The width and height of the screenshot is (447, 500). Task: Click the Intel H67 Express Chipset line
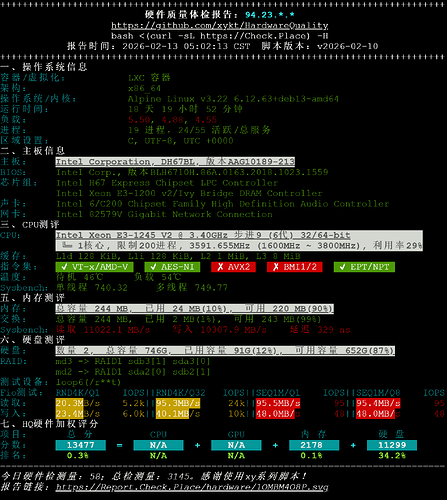167,183
